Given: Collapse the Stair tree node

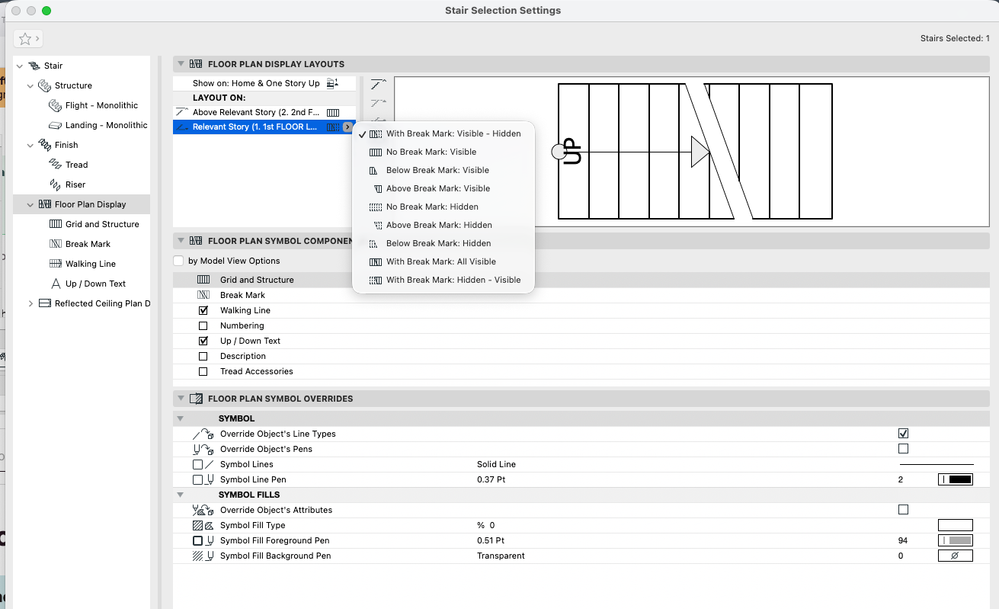Looking at the screenshot, I should point(20,66).
